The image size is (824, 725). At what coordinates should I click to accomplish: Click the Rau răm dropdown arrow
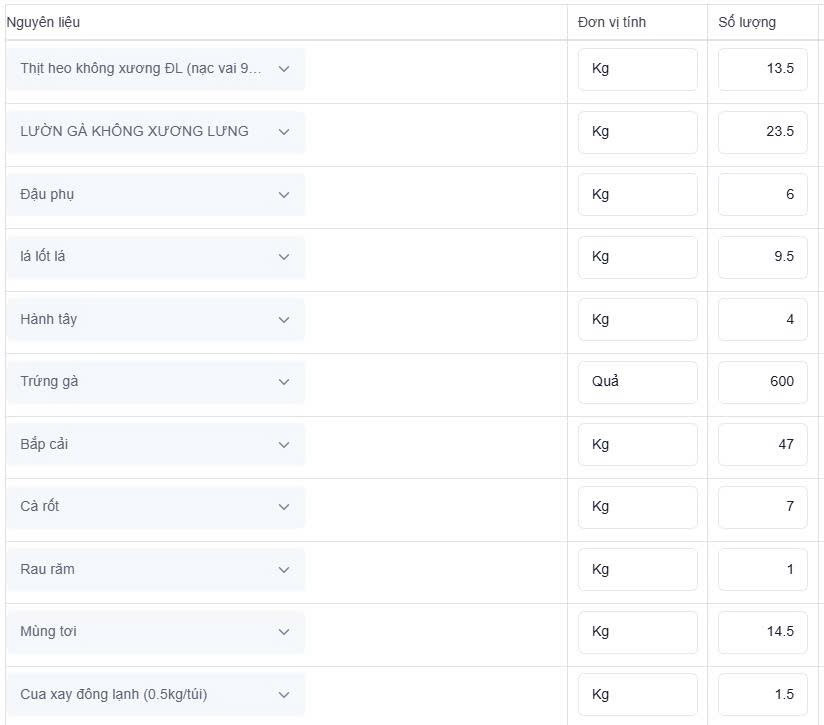(284, 570)
